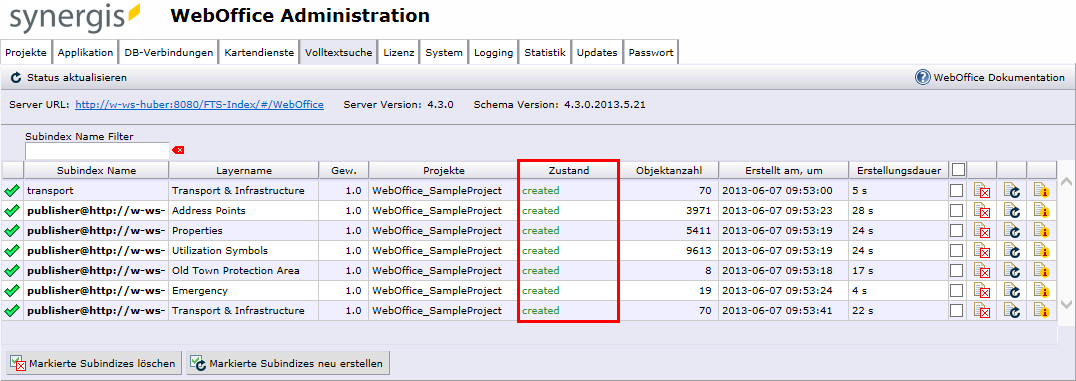Open the Kartendienste tab
The width and height of the screenshot is (1076, 381).
coord(259,53)
